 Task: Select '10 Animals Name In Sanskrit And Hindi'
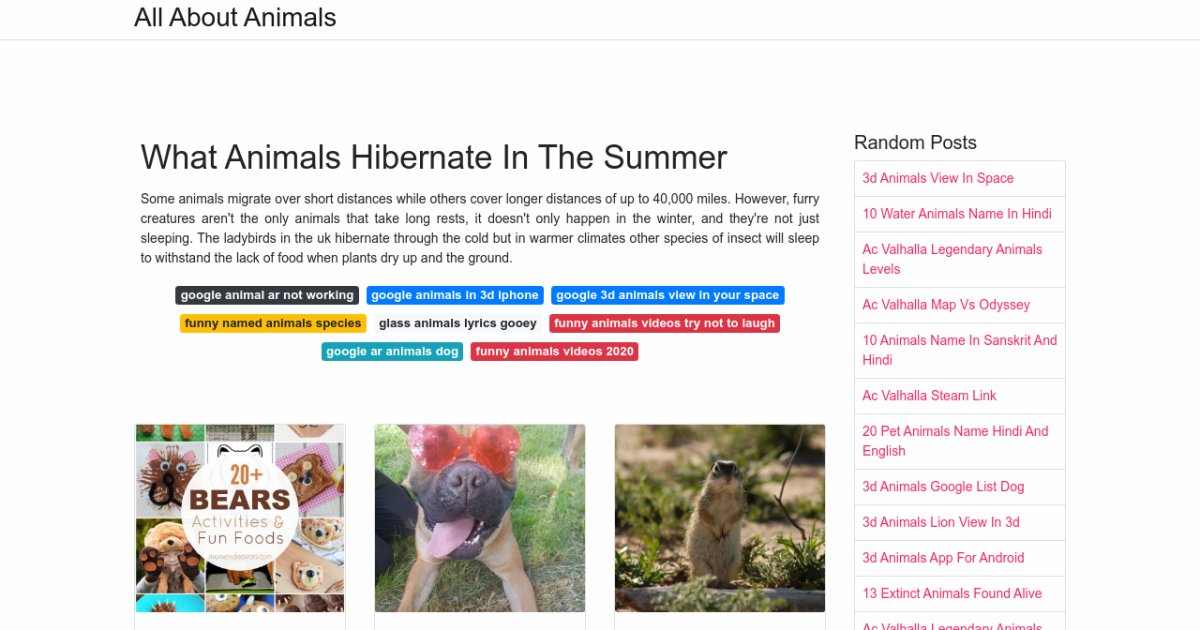(x=959, y=350)
